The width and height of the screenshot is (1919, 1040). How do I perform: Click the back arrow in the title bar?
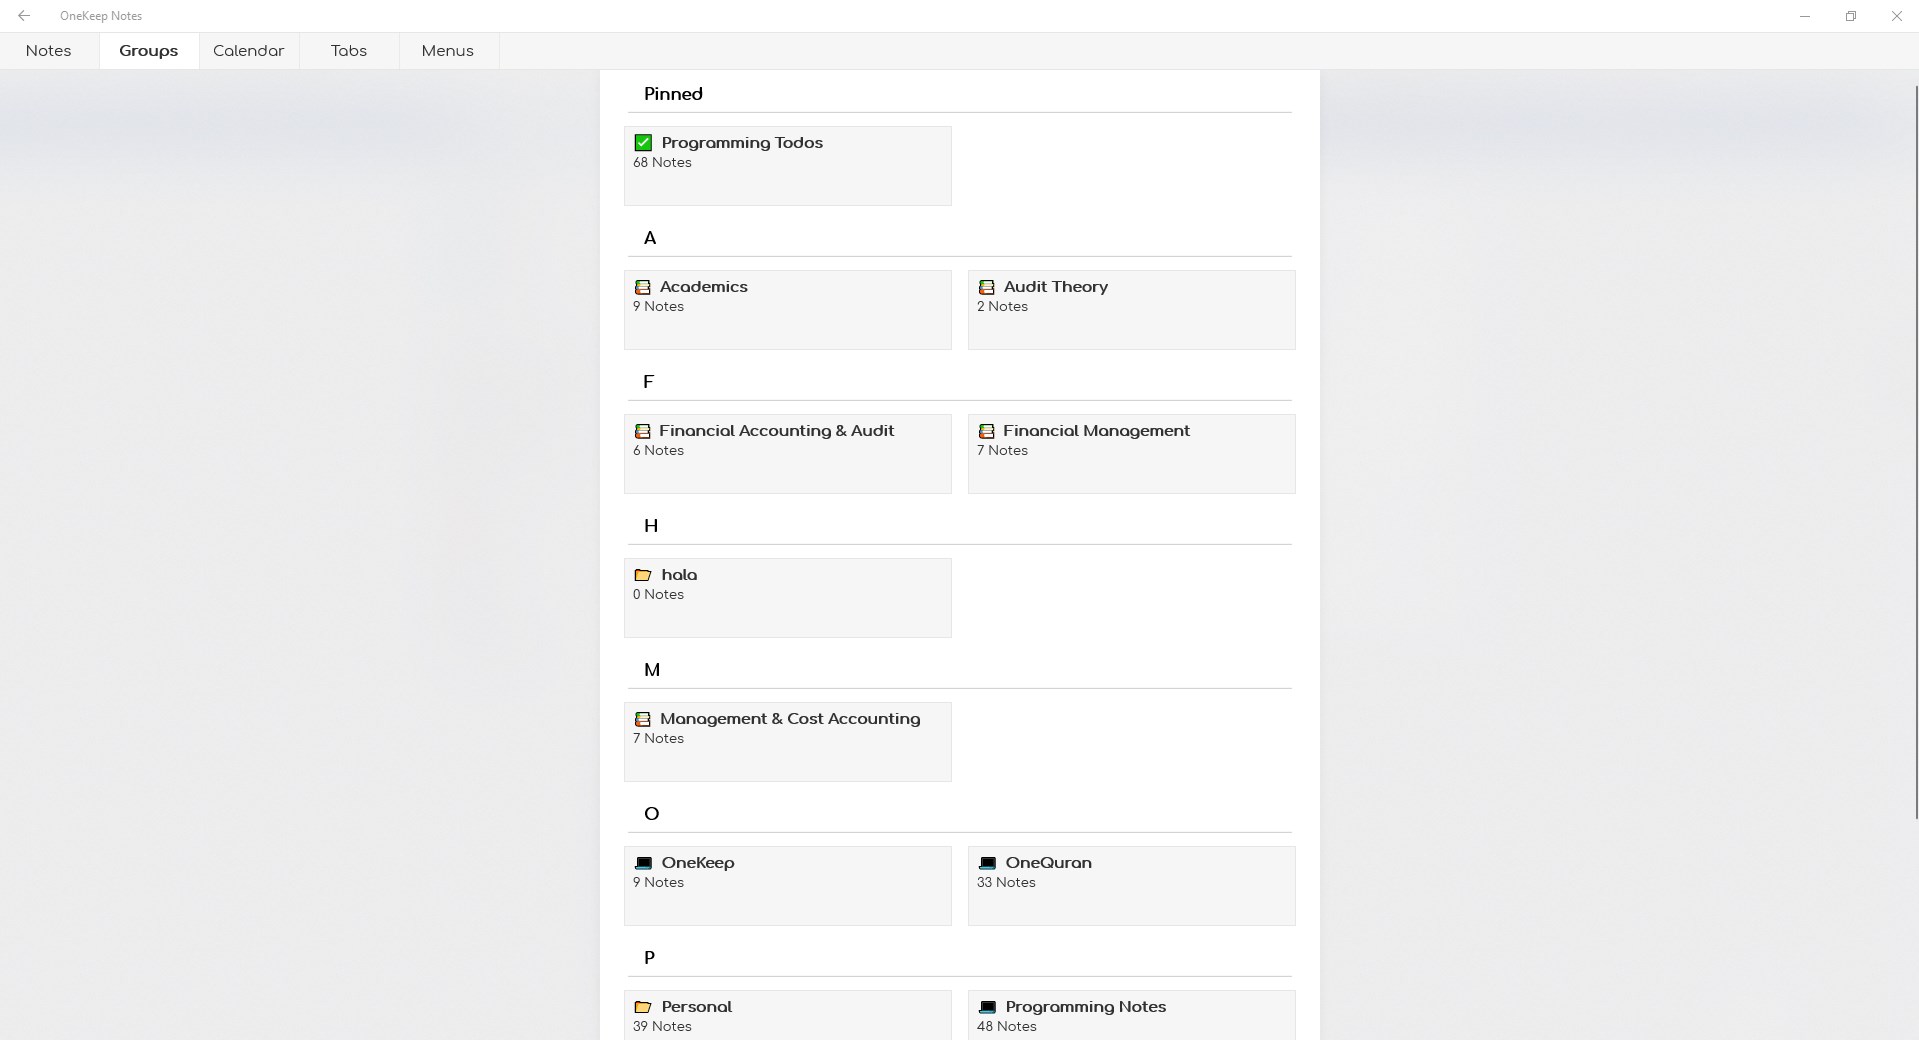coord(24,16)
